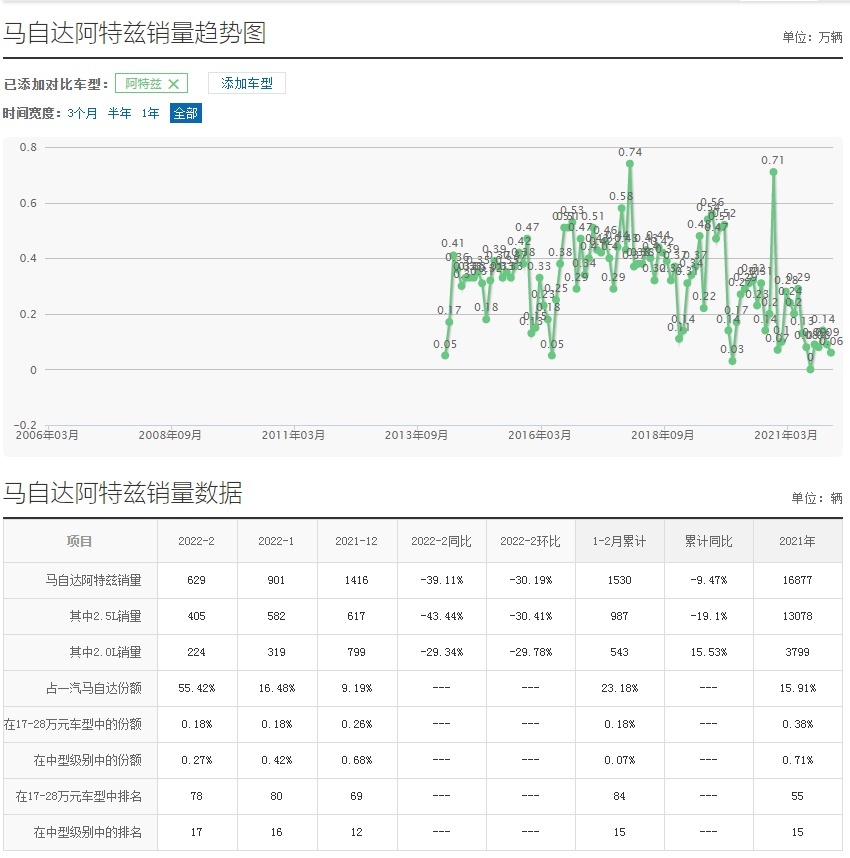The width and height of the screenshot is (850, 858).
Task: Click cell value -39.11%
Action: [441, 580]
